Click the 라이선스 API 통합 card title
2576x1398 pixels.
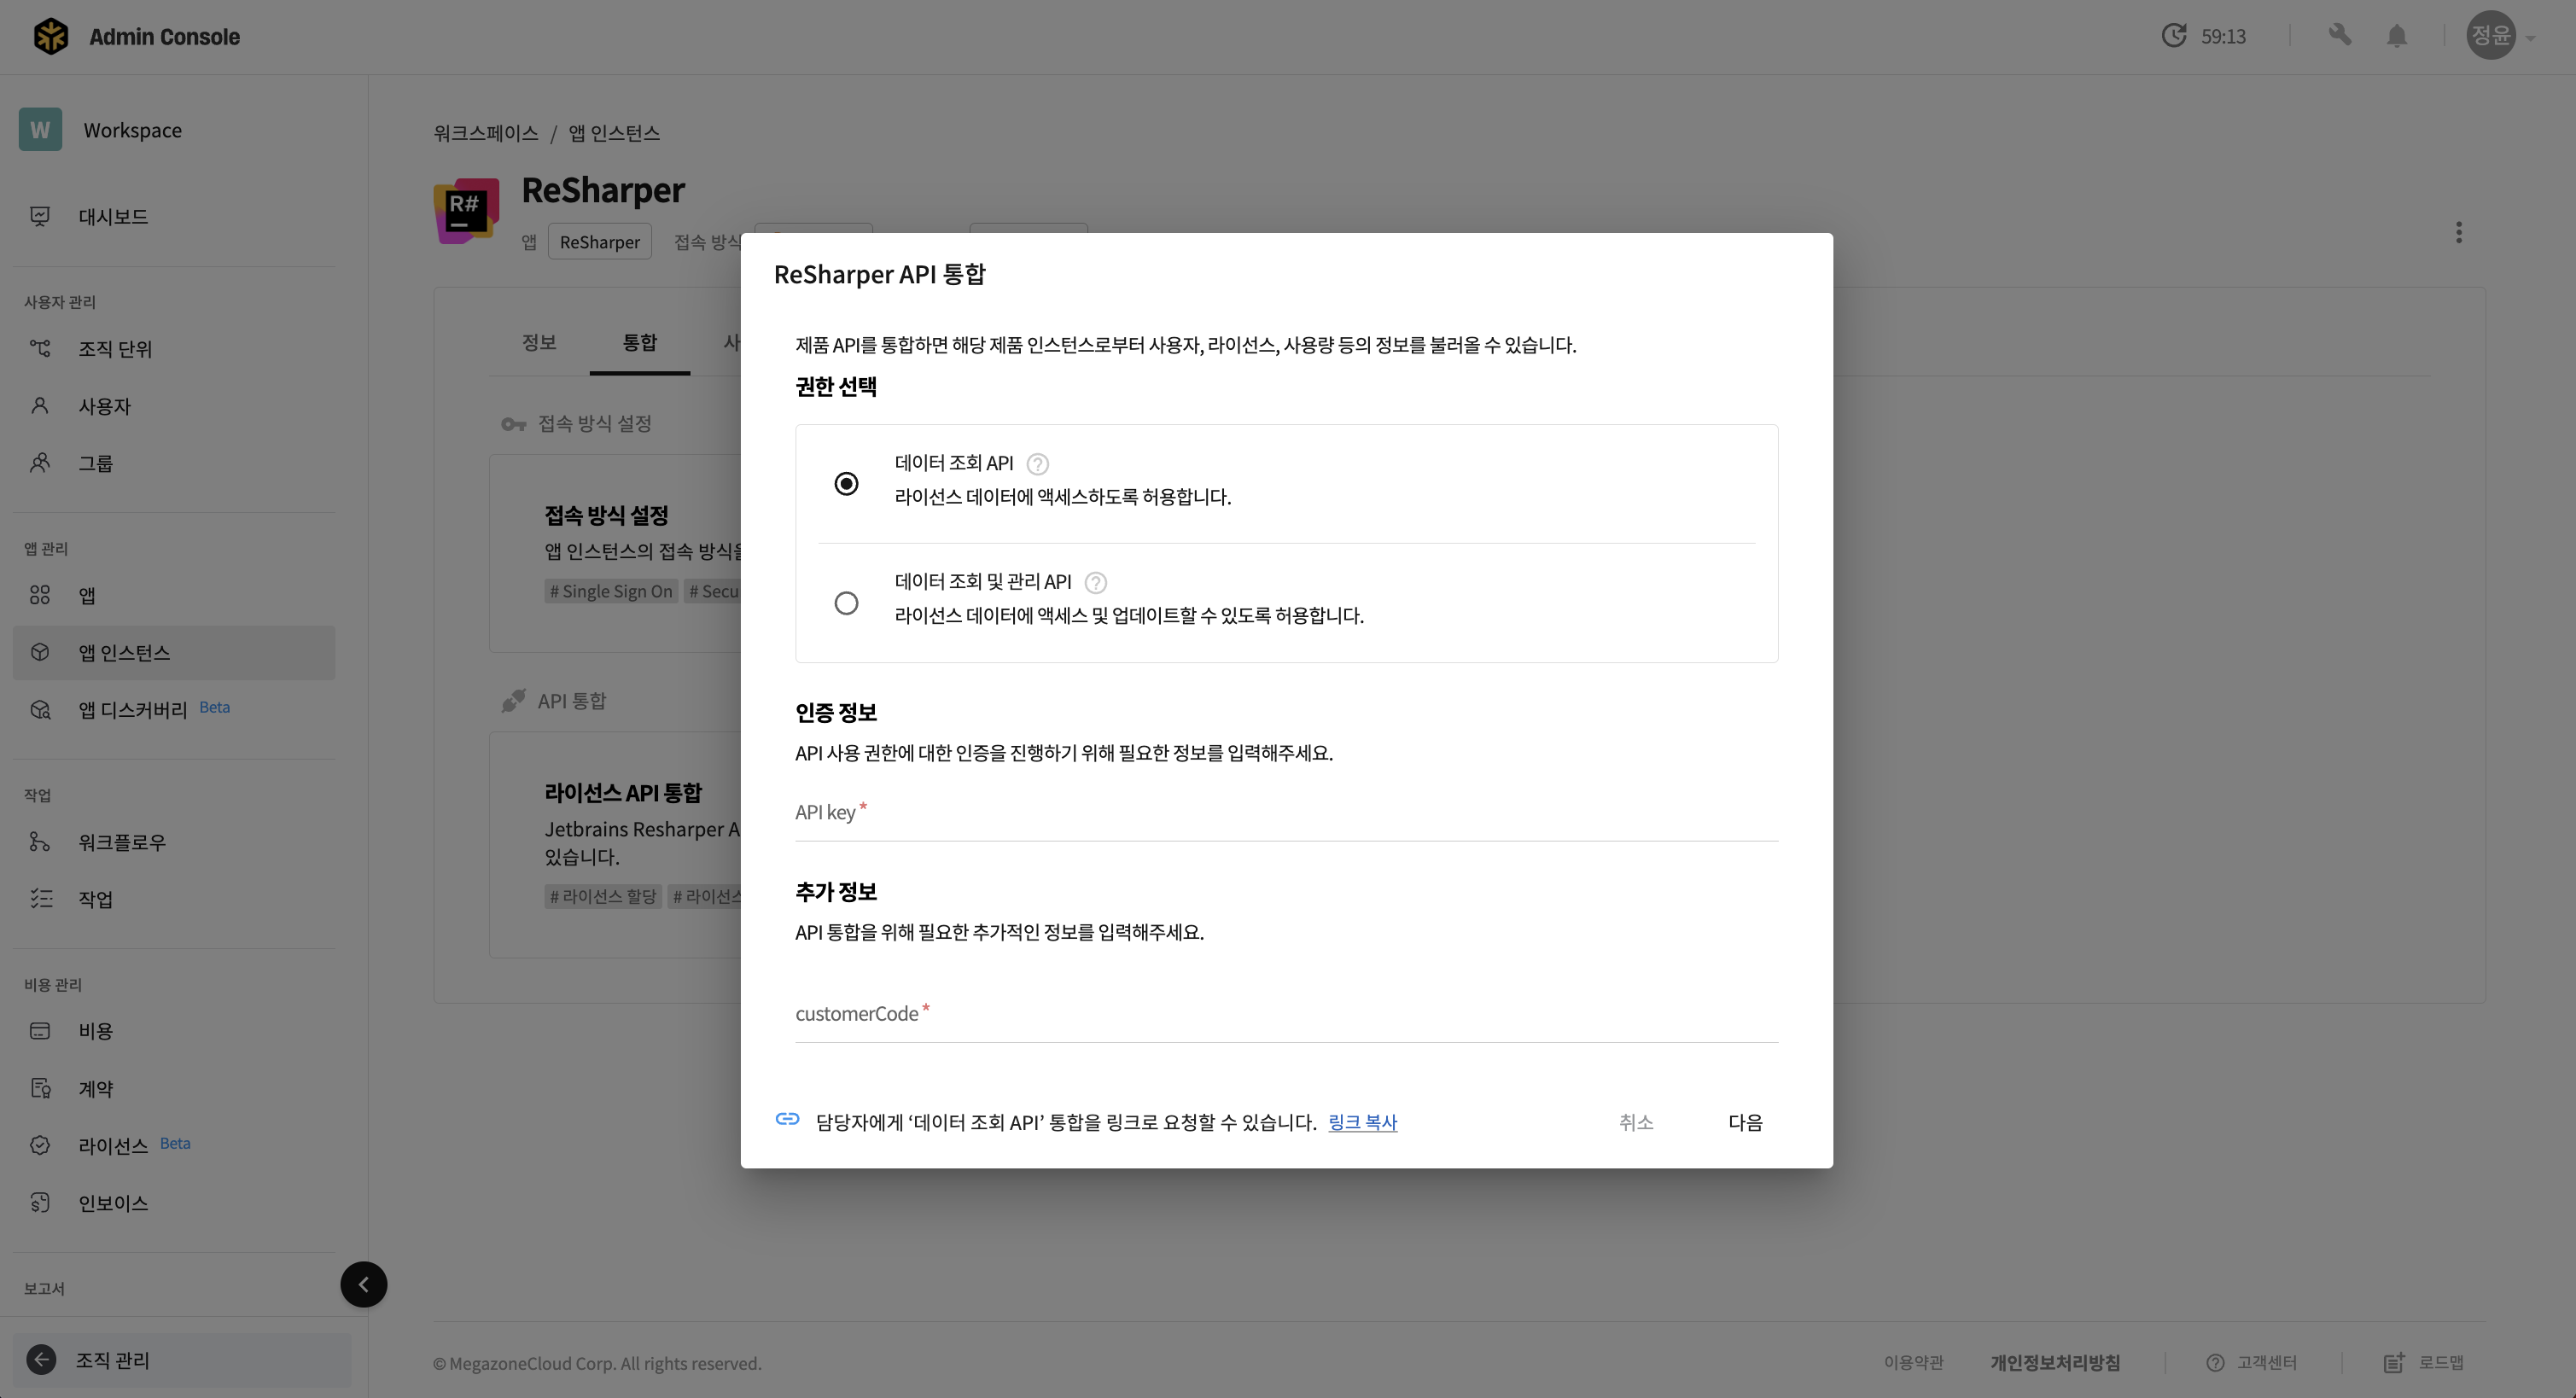tap(623, 793)
